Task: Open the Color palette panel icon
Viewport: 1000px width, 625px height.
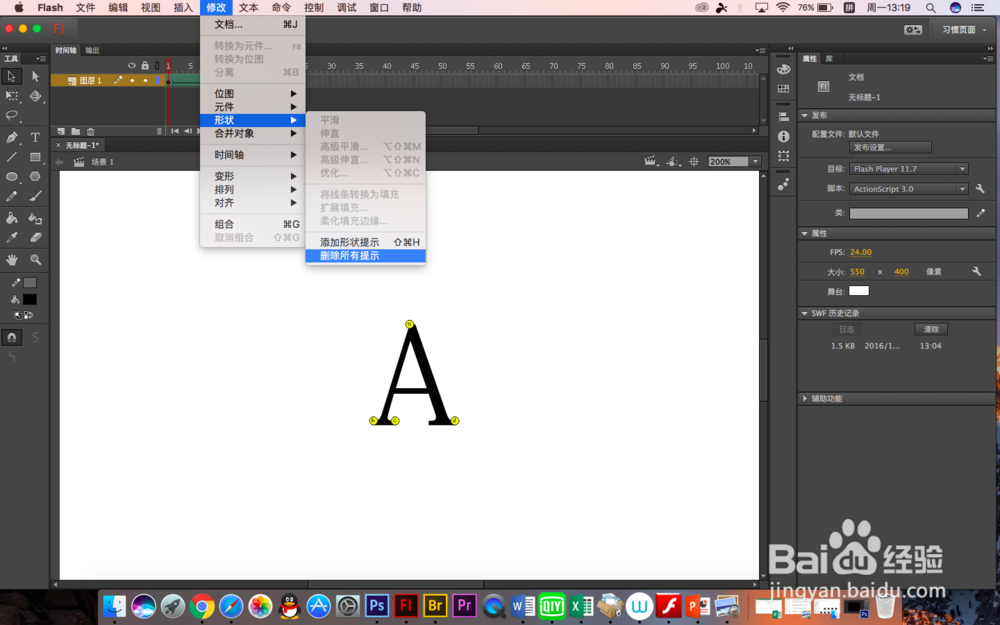Action: coord(784,70)
